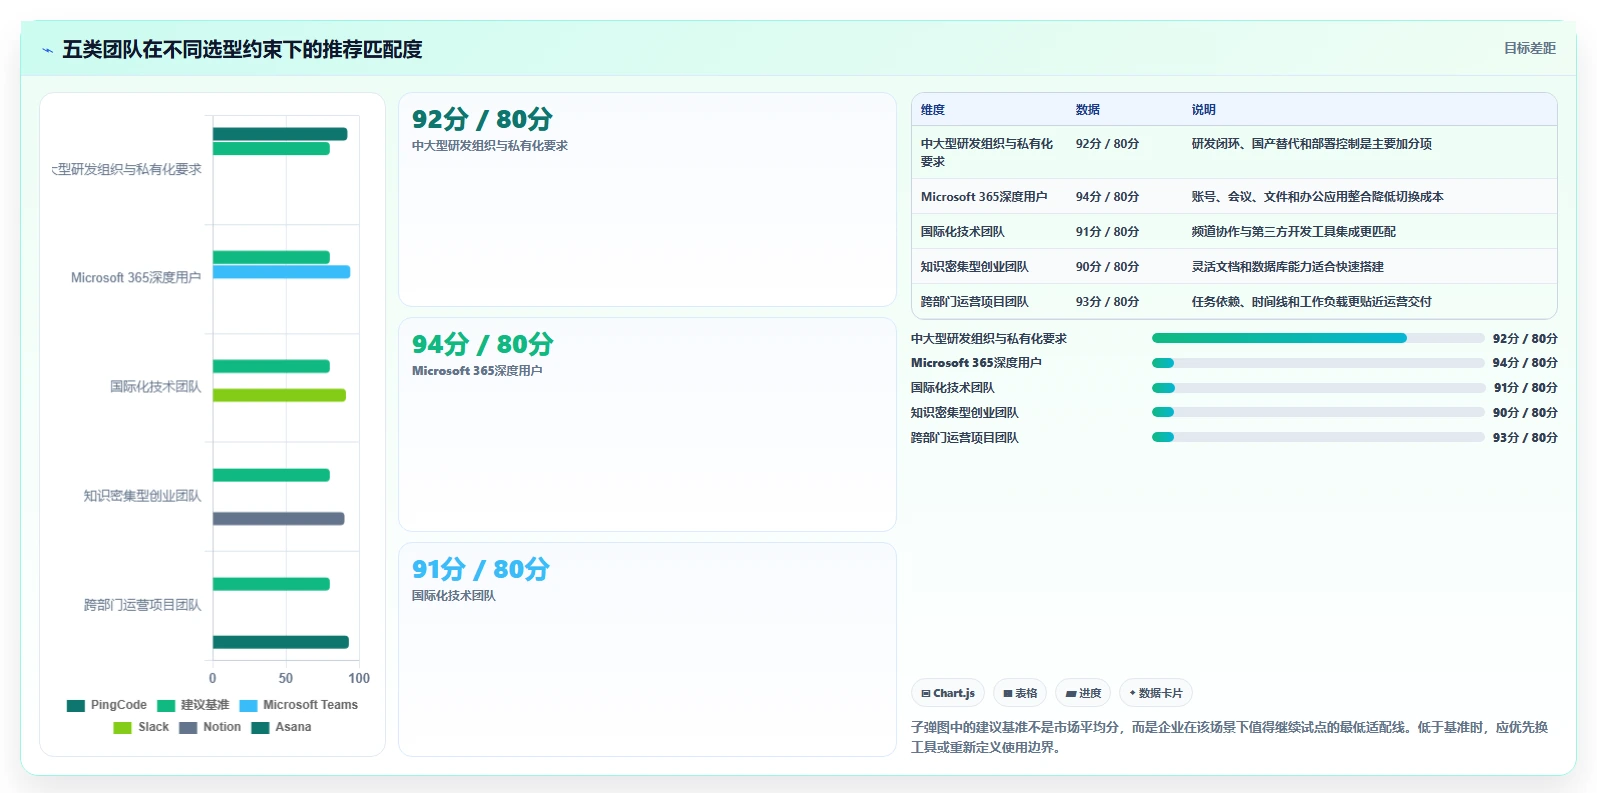The height and width of the screenshot is (793, 1597).
Task: Click table row cell 中大型研发组织与私有化要求
Action: [987, 152]
